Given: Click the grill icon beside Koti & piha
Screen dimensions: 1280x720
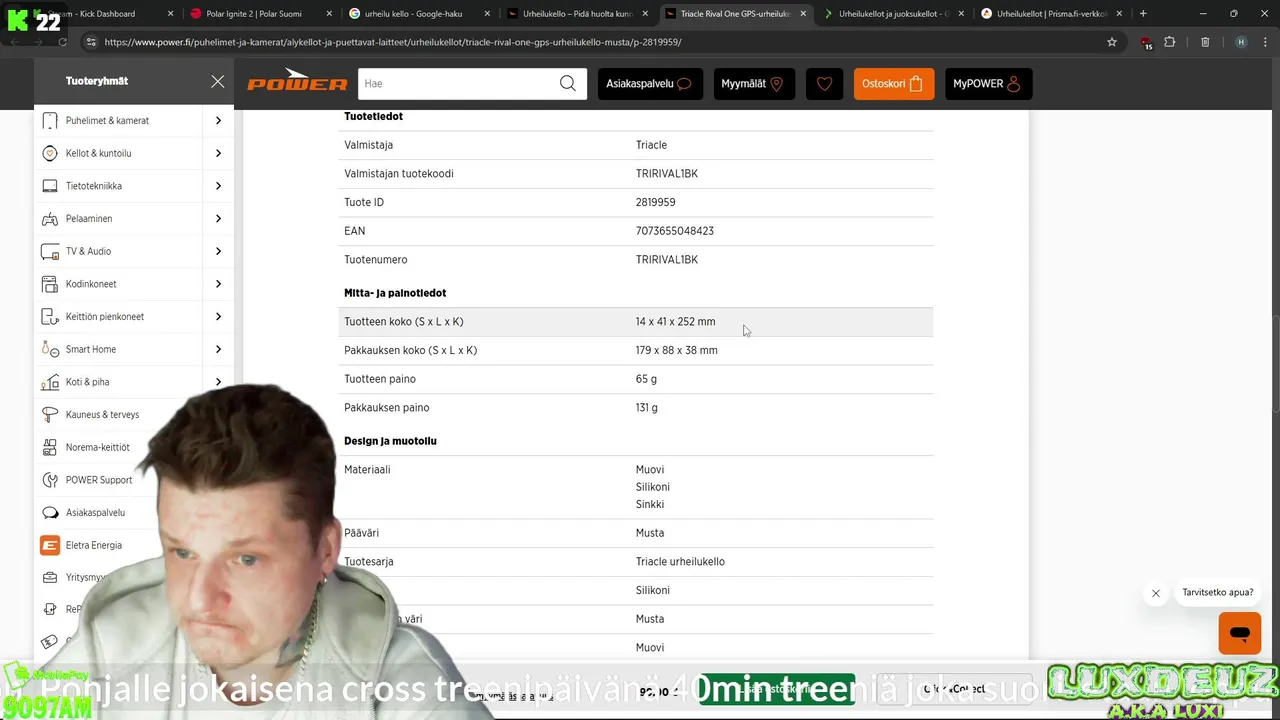Looking at the screenshot, I should click(x=50, y=382).
